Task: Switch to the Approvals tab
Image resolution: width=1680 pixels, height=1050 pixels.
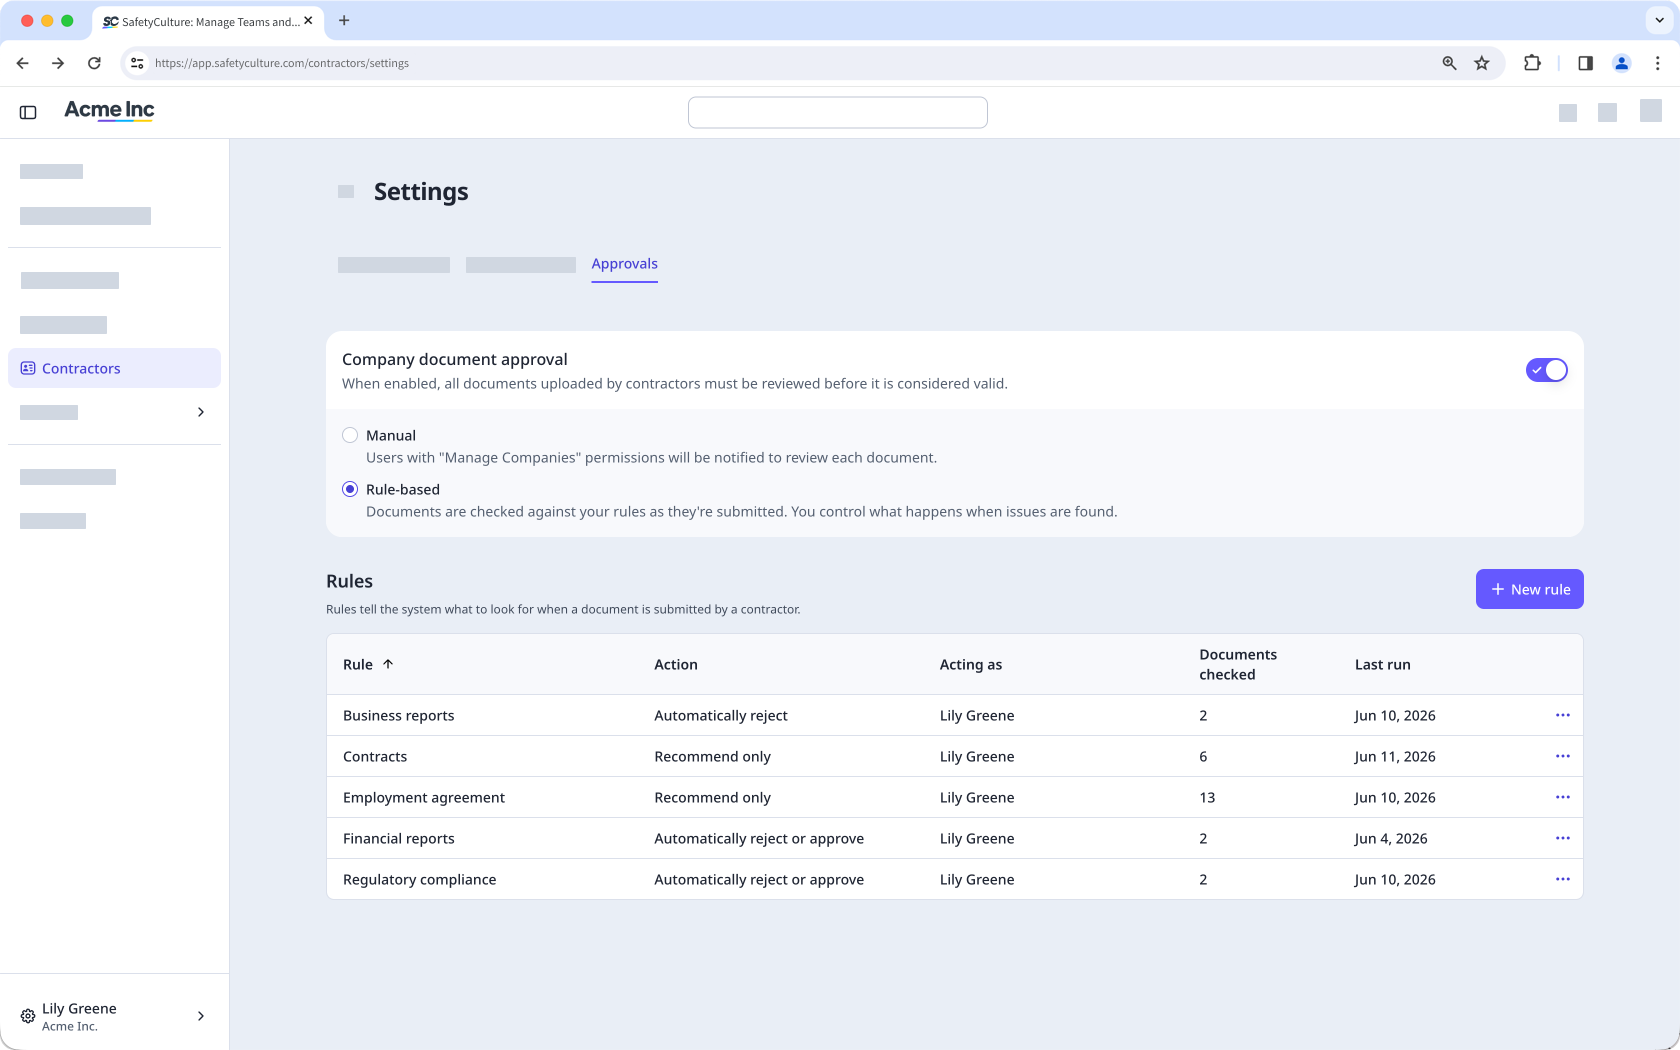Action: (x=624, y=264)
